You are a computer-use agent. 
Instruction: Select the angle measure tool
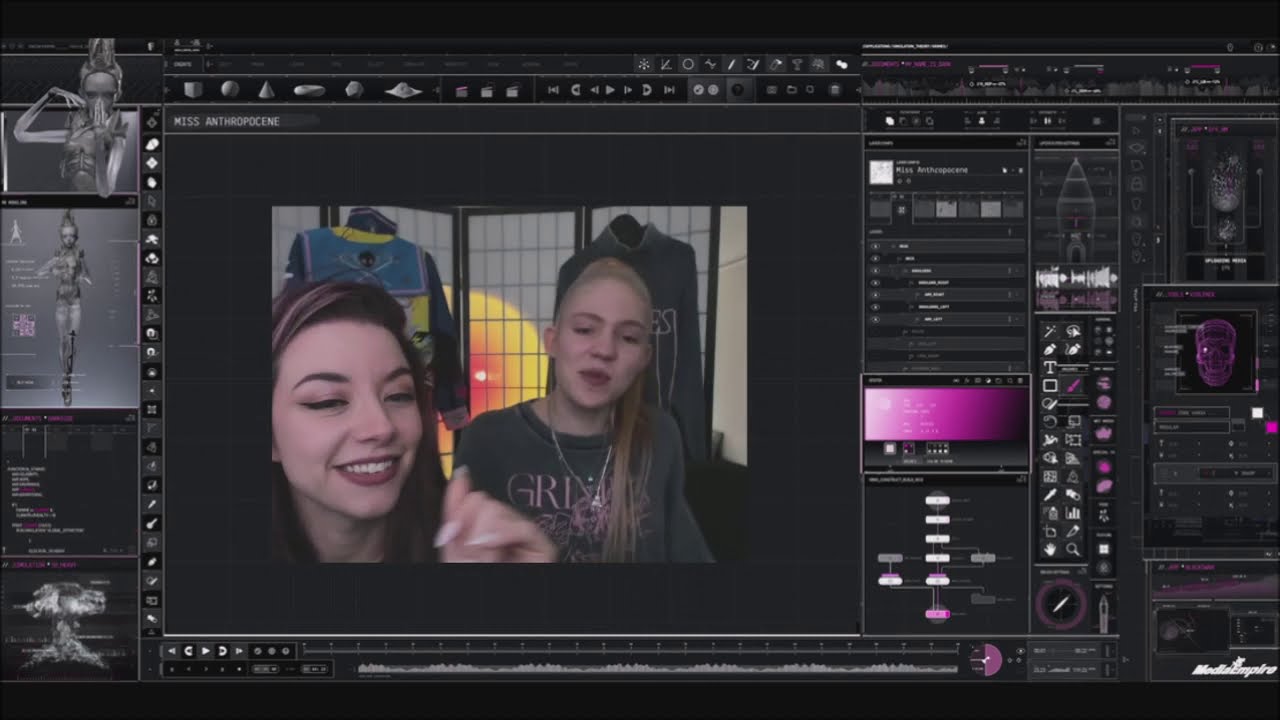pos(666,64)
